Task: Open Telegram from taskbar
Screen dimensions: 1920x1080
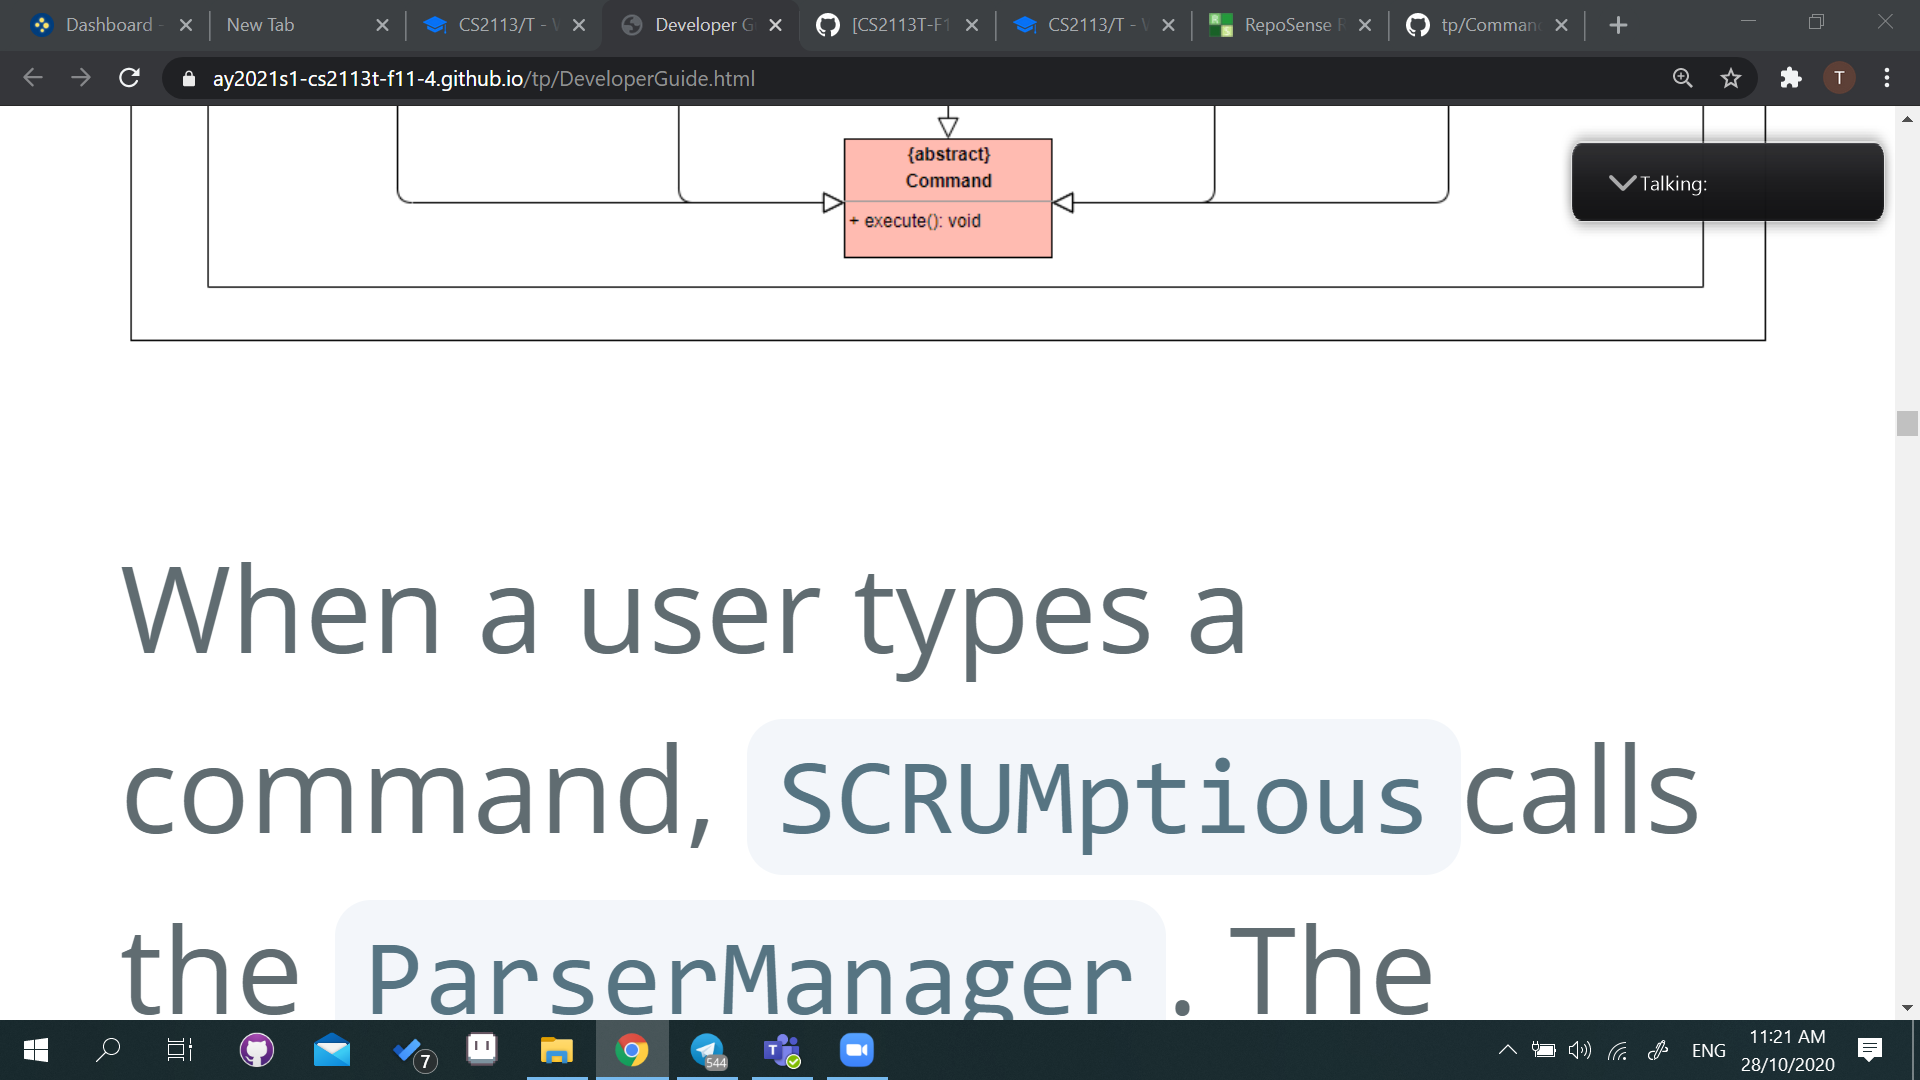Action: coord(707,1050)
